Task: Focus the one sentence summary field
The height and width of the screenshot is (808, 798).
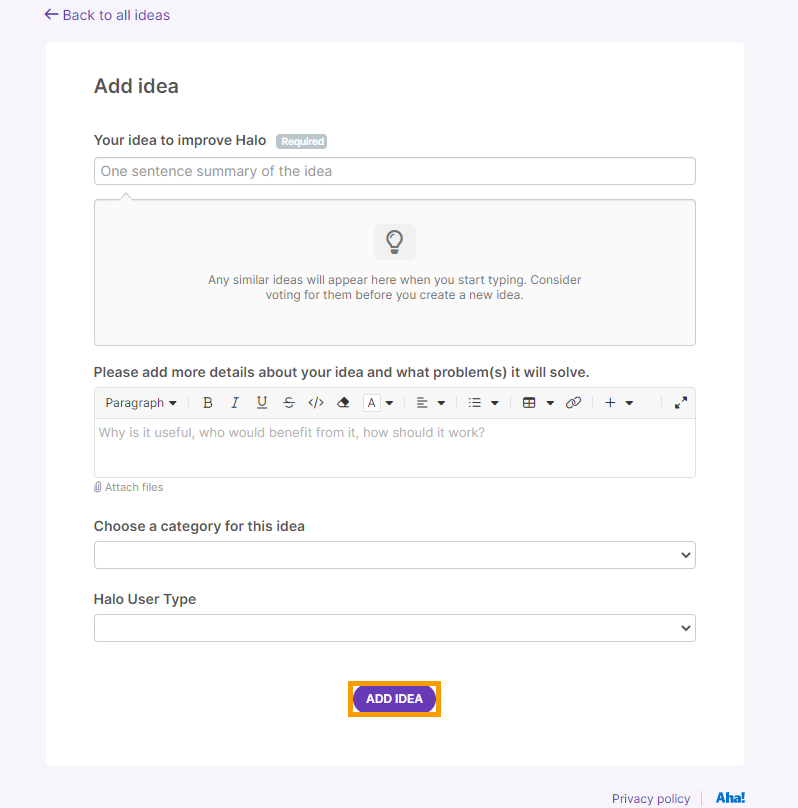Action: tap(395, 171)
